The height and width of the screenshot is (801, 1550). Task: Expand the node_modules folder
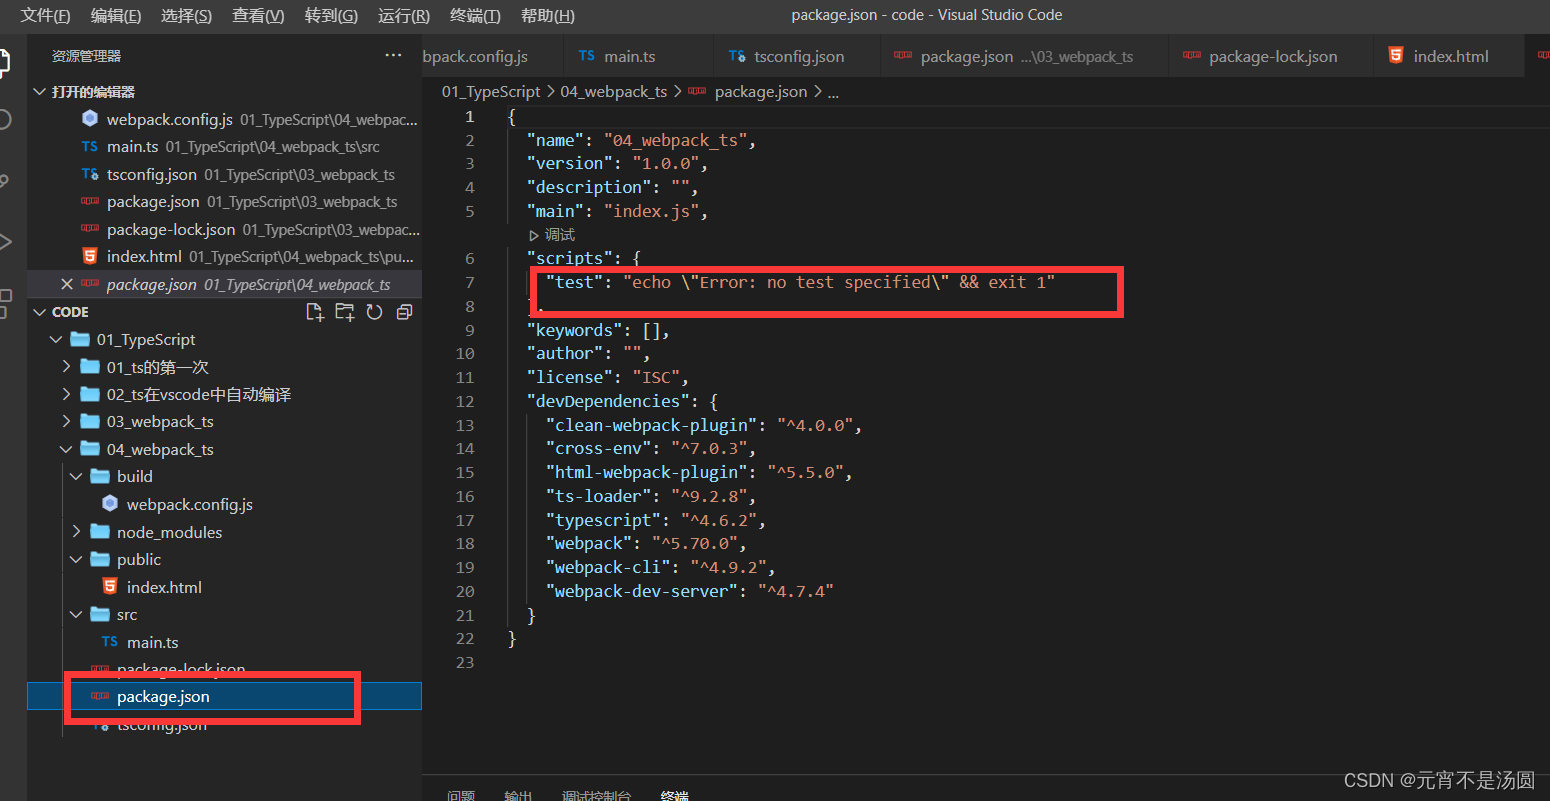click(76, 531)
